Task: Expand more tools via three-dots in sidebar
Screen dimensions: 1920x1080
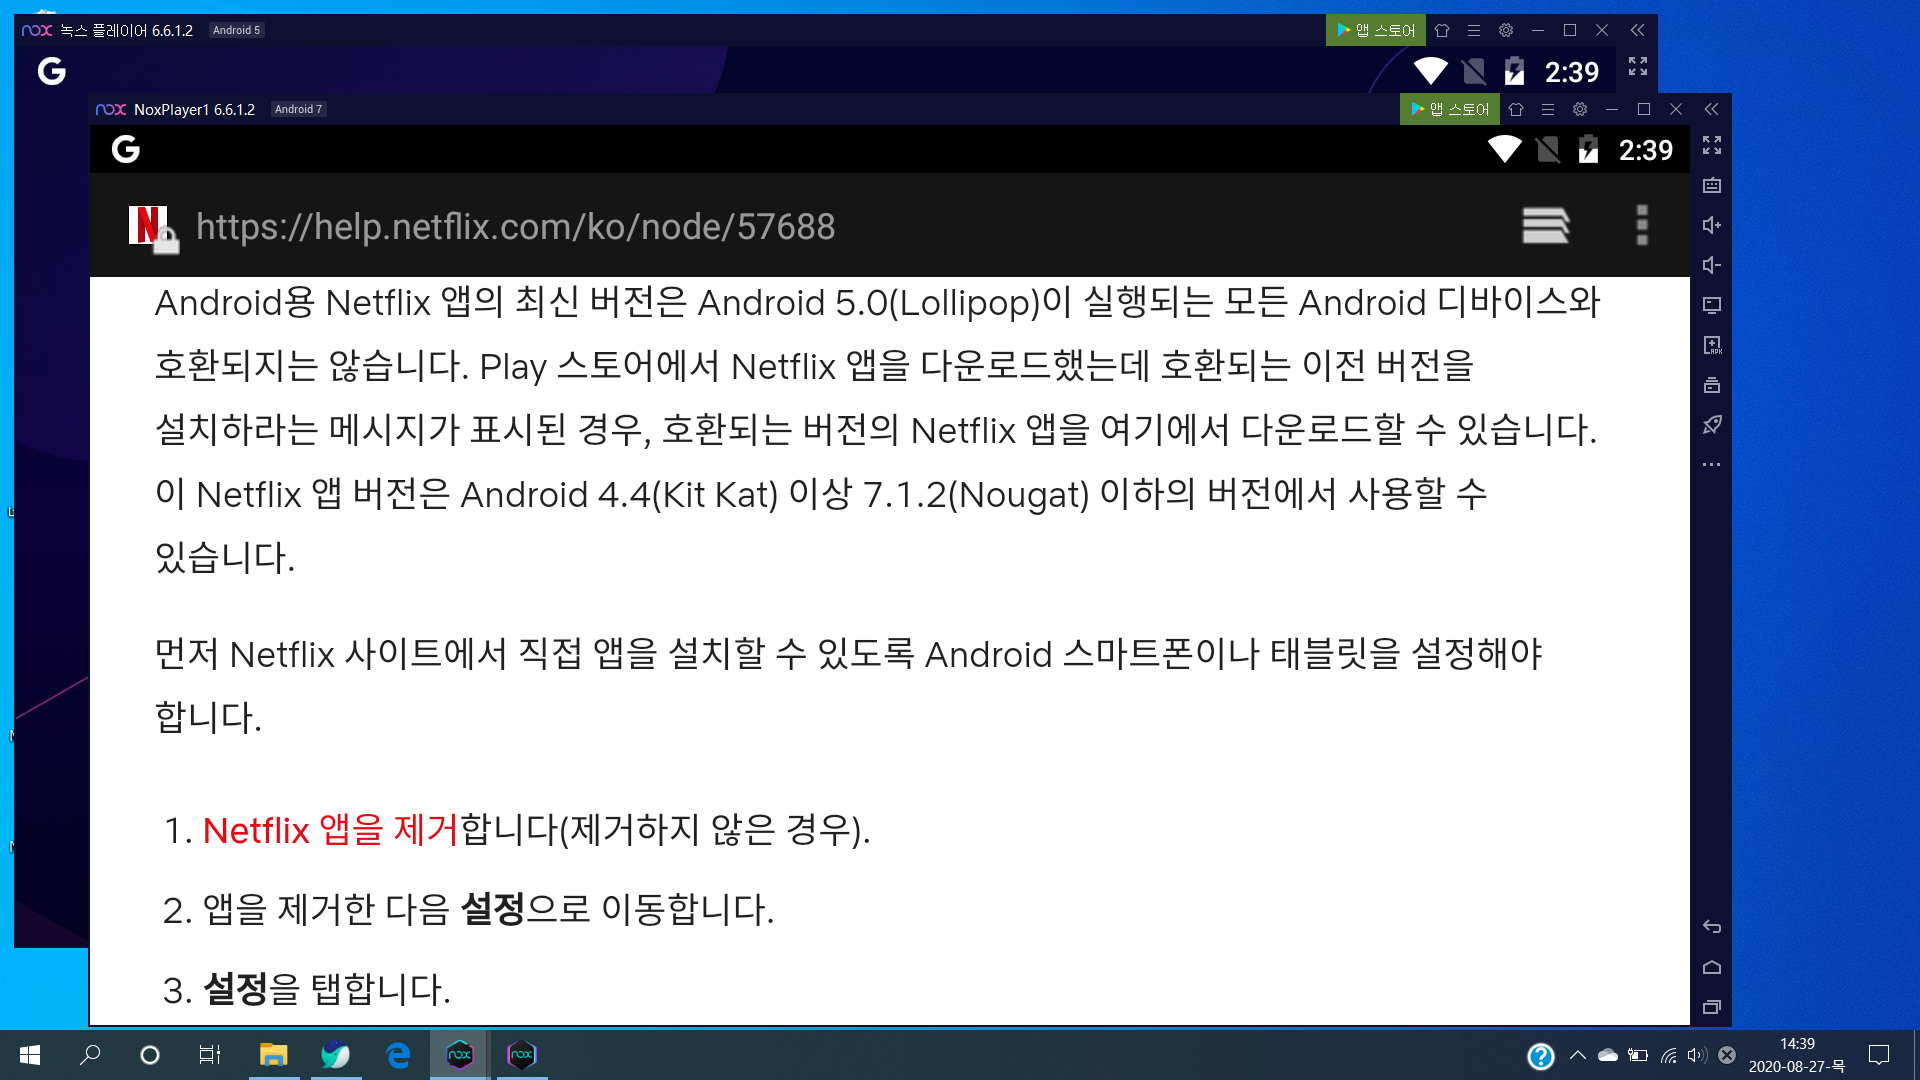Action: pos(1712,465)
